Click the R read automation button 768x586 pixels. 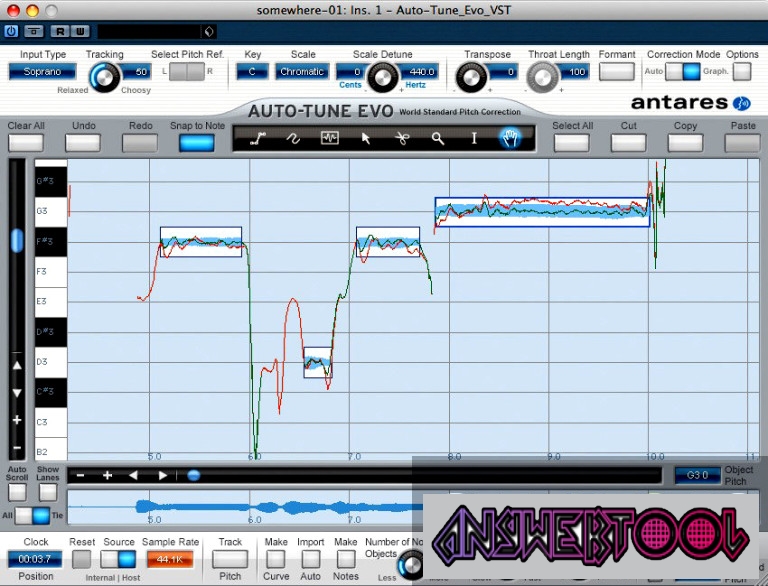[60, 32]
